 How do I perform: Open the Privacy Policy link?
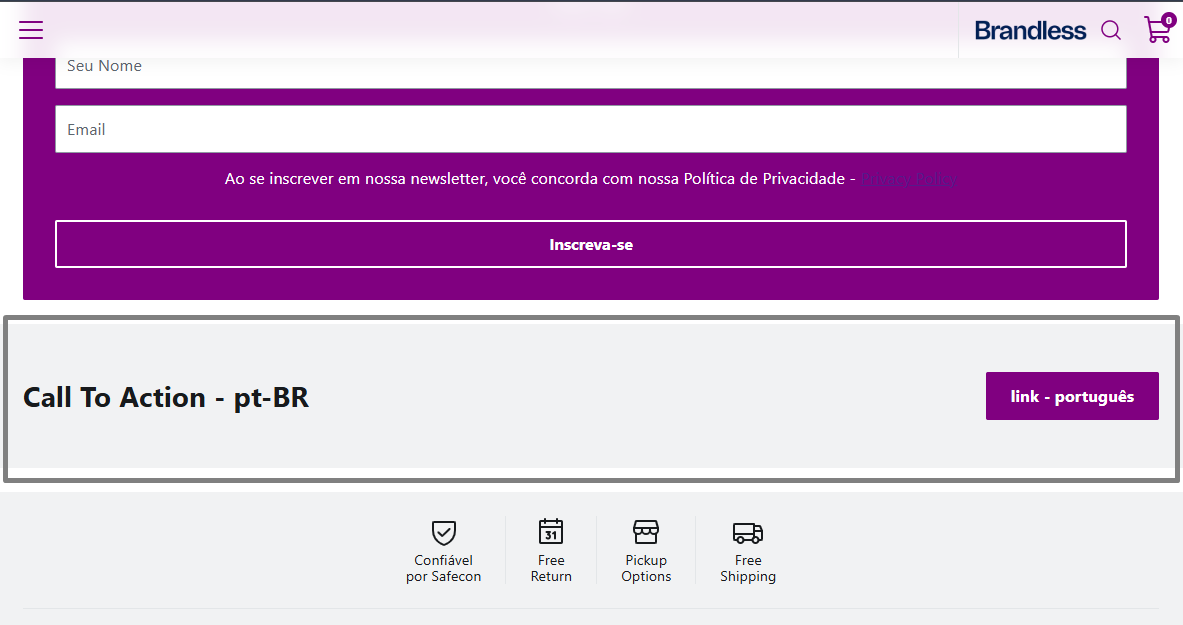click(908, 179)
